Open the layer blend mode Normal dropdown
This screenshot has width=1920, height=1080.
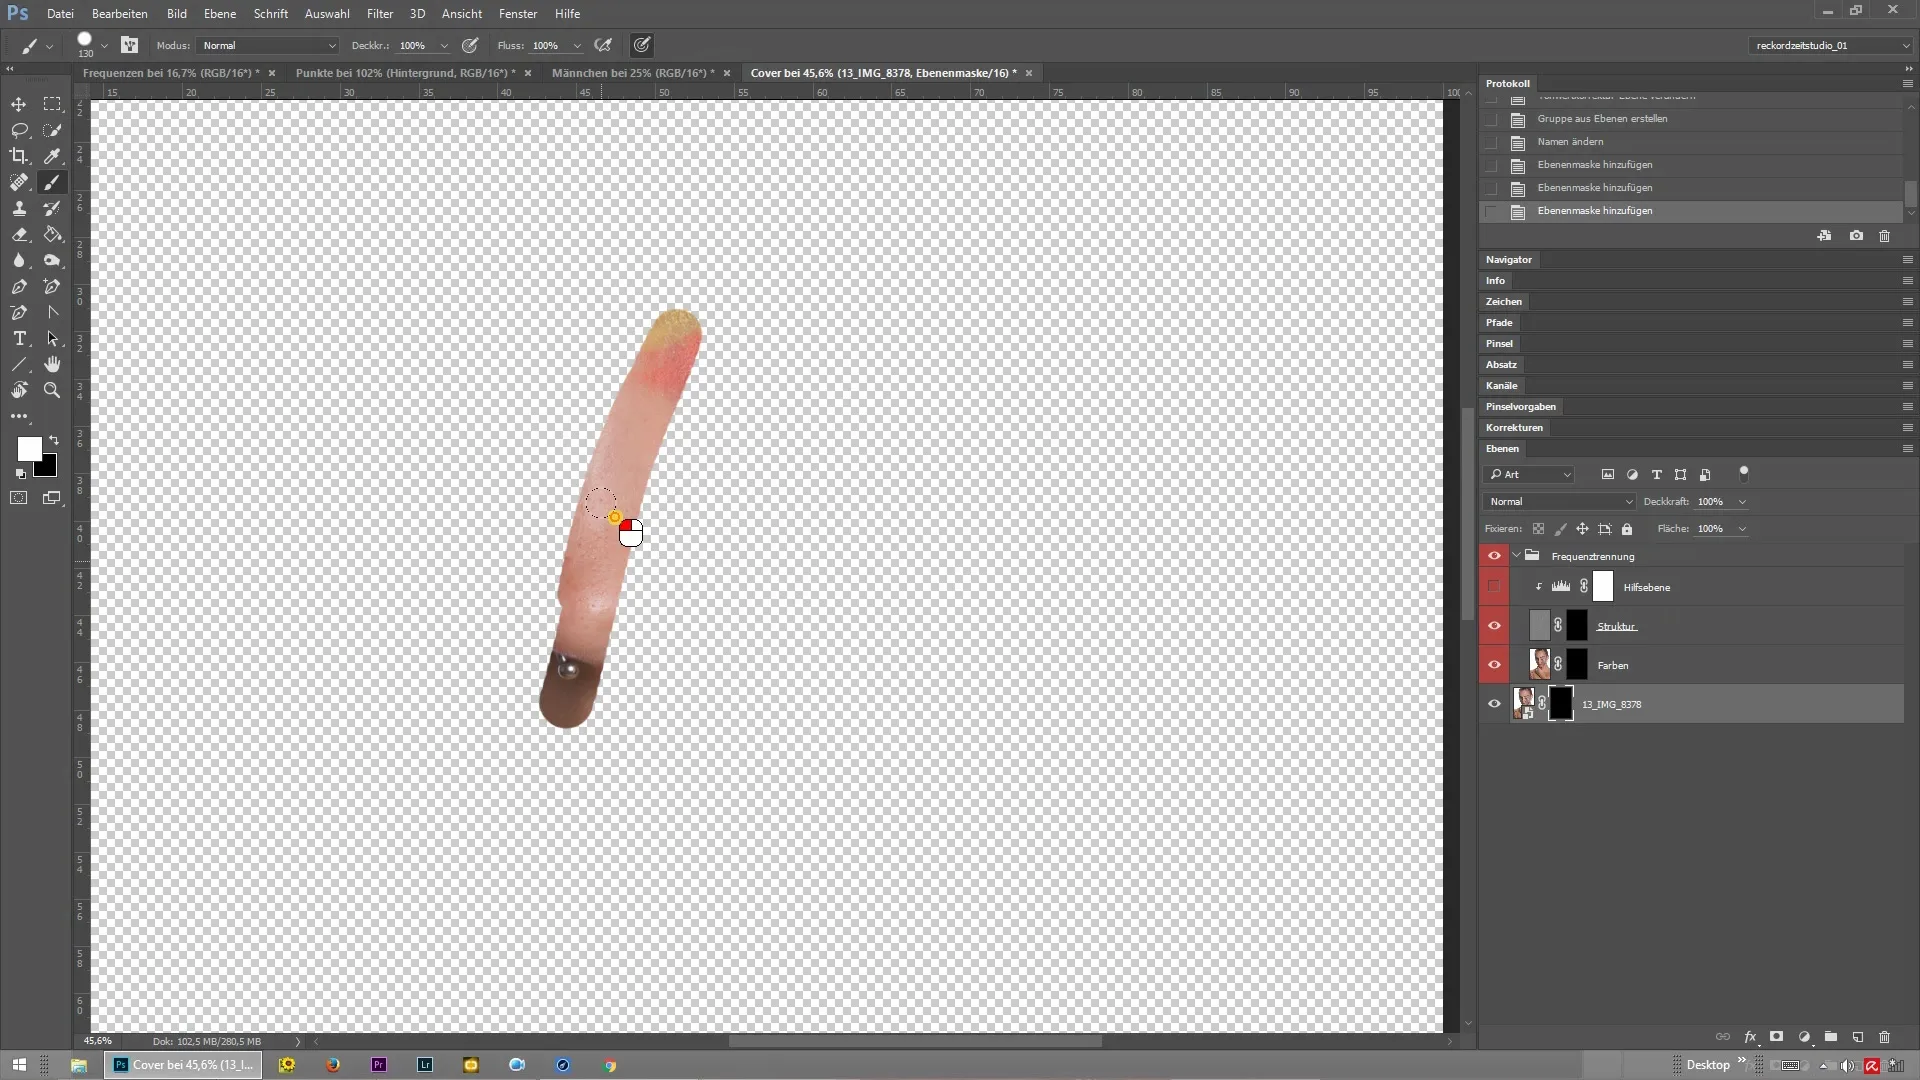coord(1559,502)
